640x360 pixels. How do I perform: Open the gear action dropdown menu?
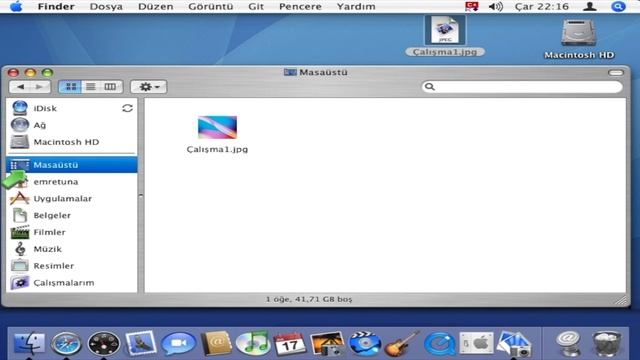click(149, 87)
